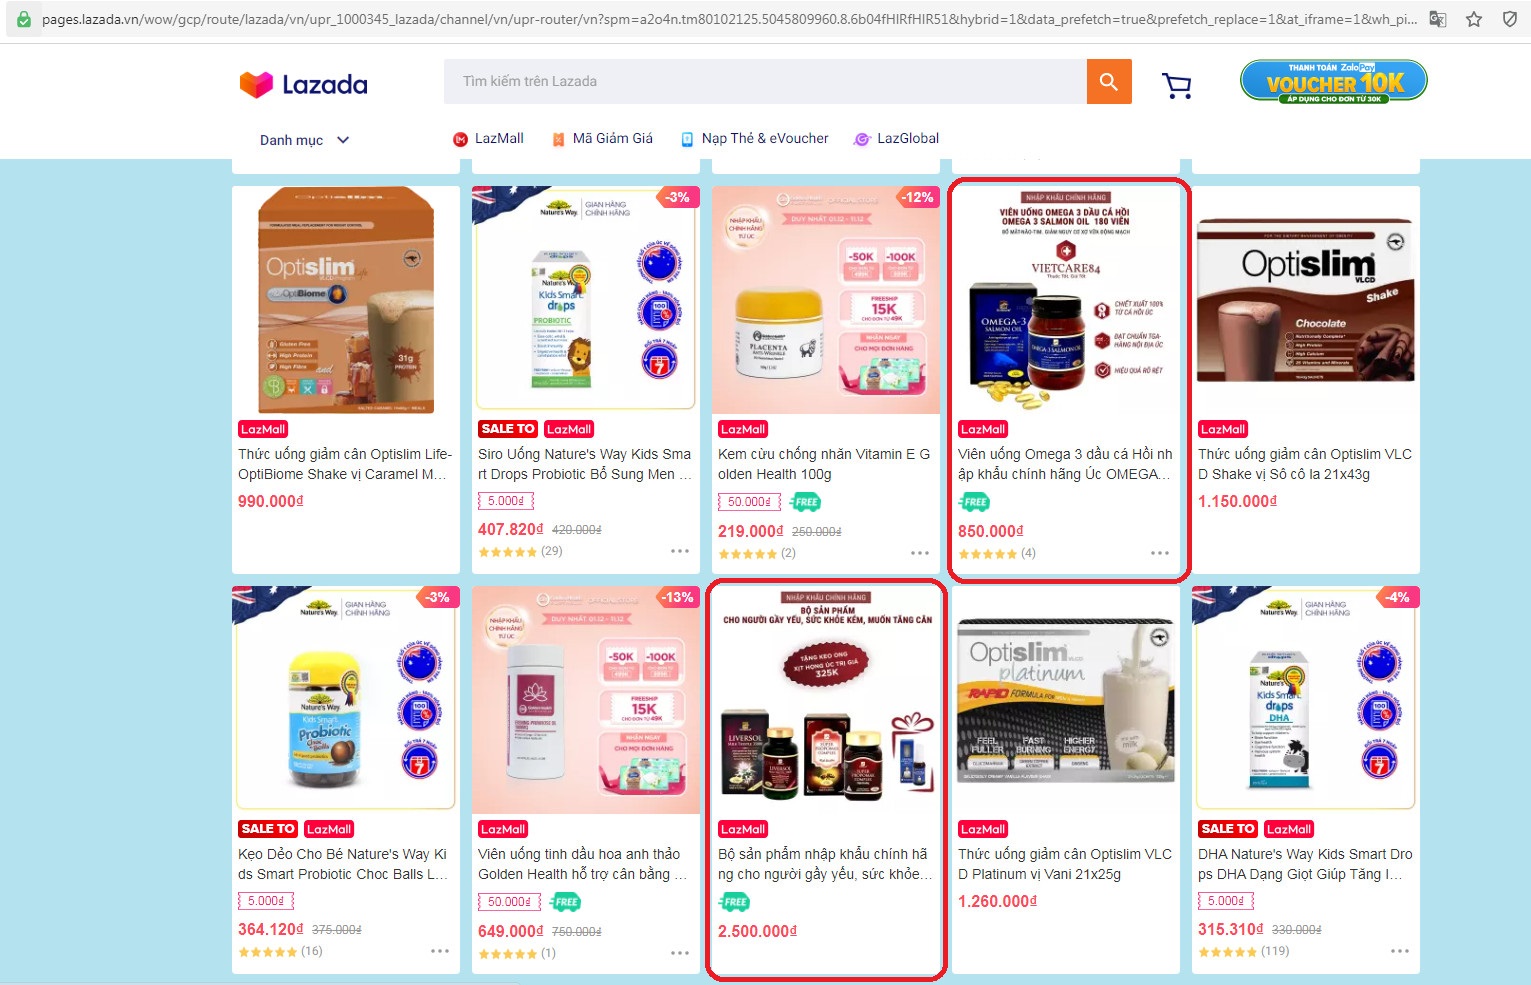The image size is (1531, 985).
Task: Open more options dots on Omega 3 product
Action: tap(1160, 553)
